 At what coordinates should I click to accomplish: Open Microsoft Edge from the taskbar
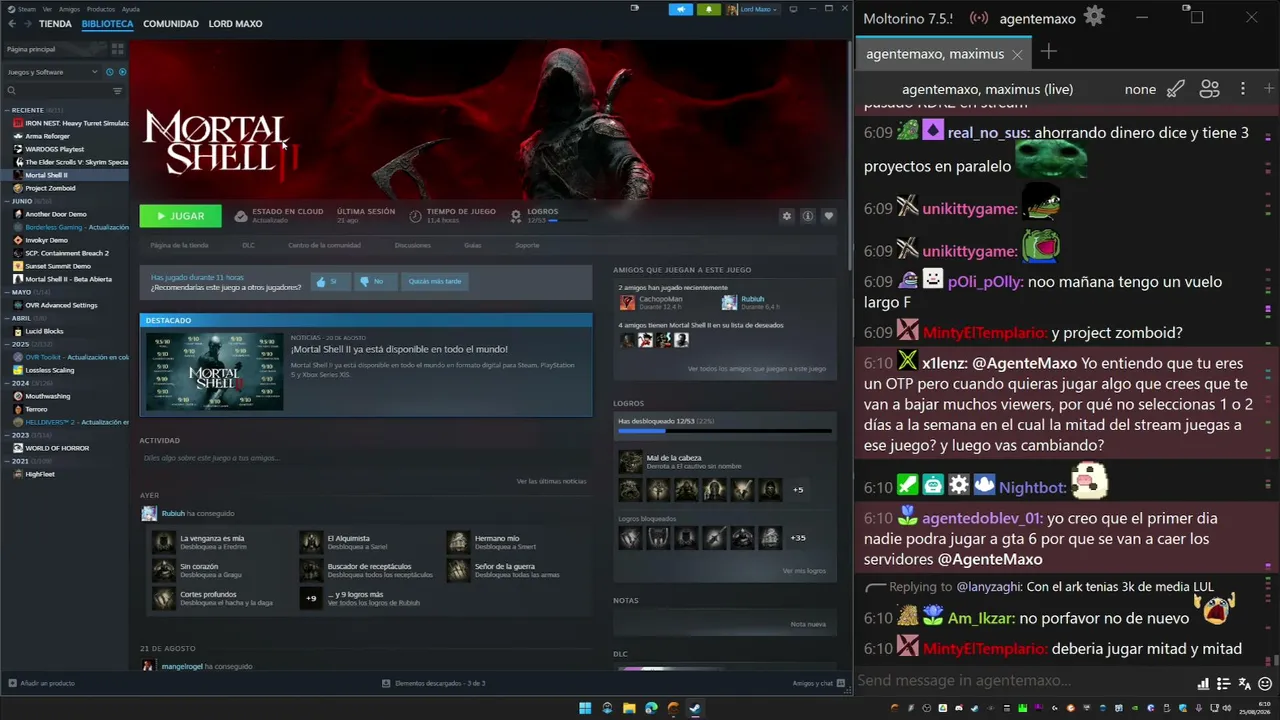(x=651, y=708)
